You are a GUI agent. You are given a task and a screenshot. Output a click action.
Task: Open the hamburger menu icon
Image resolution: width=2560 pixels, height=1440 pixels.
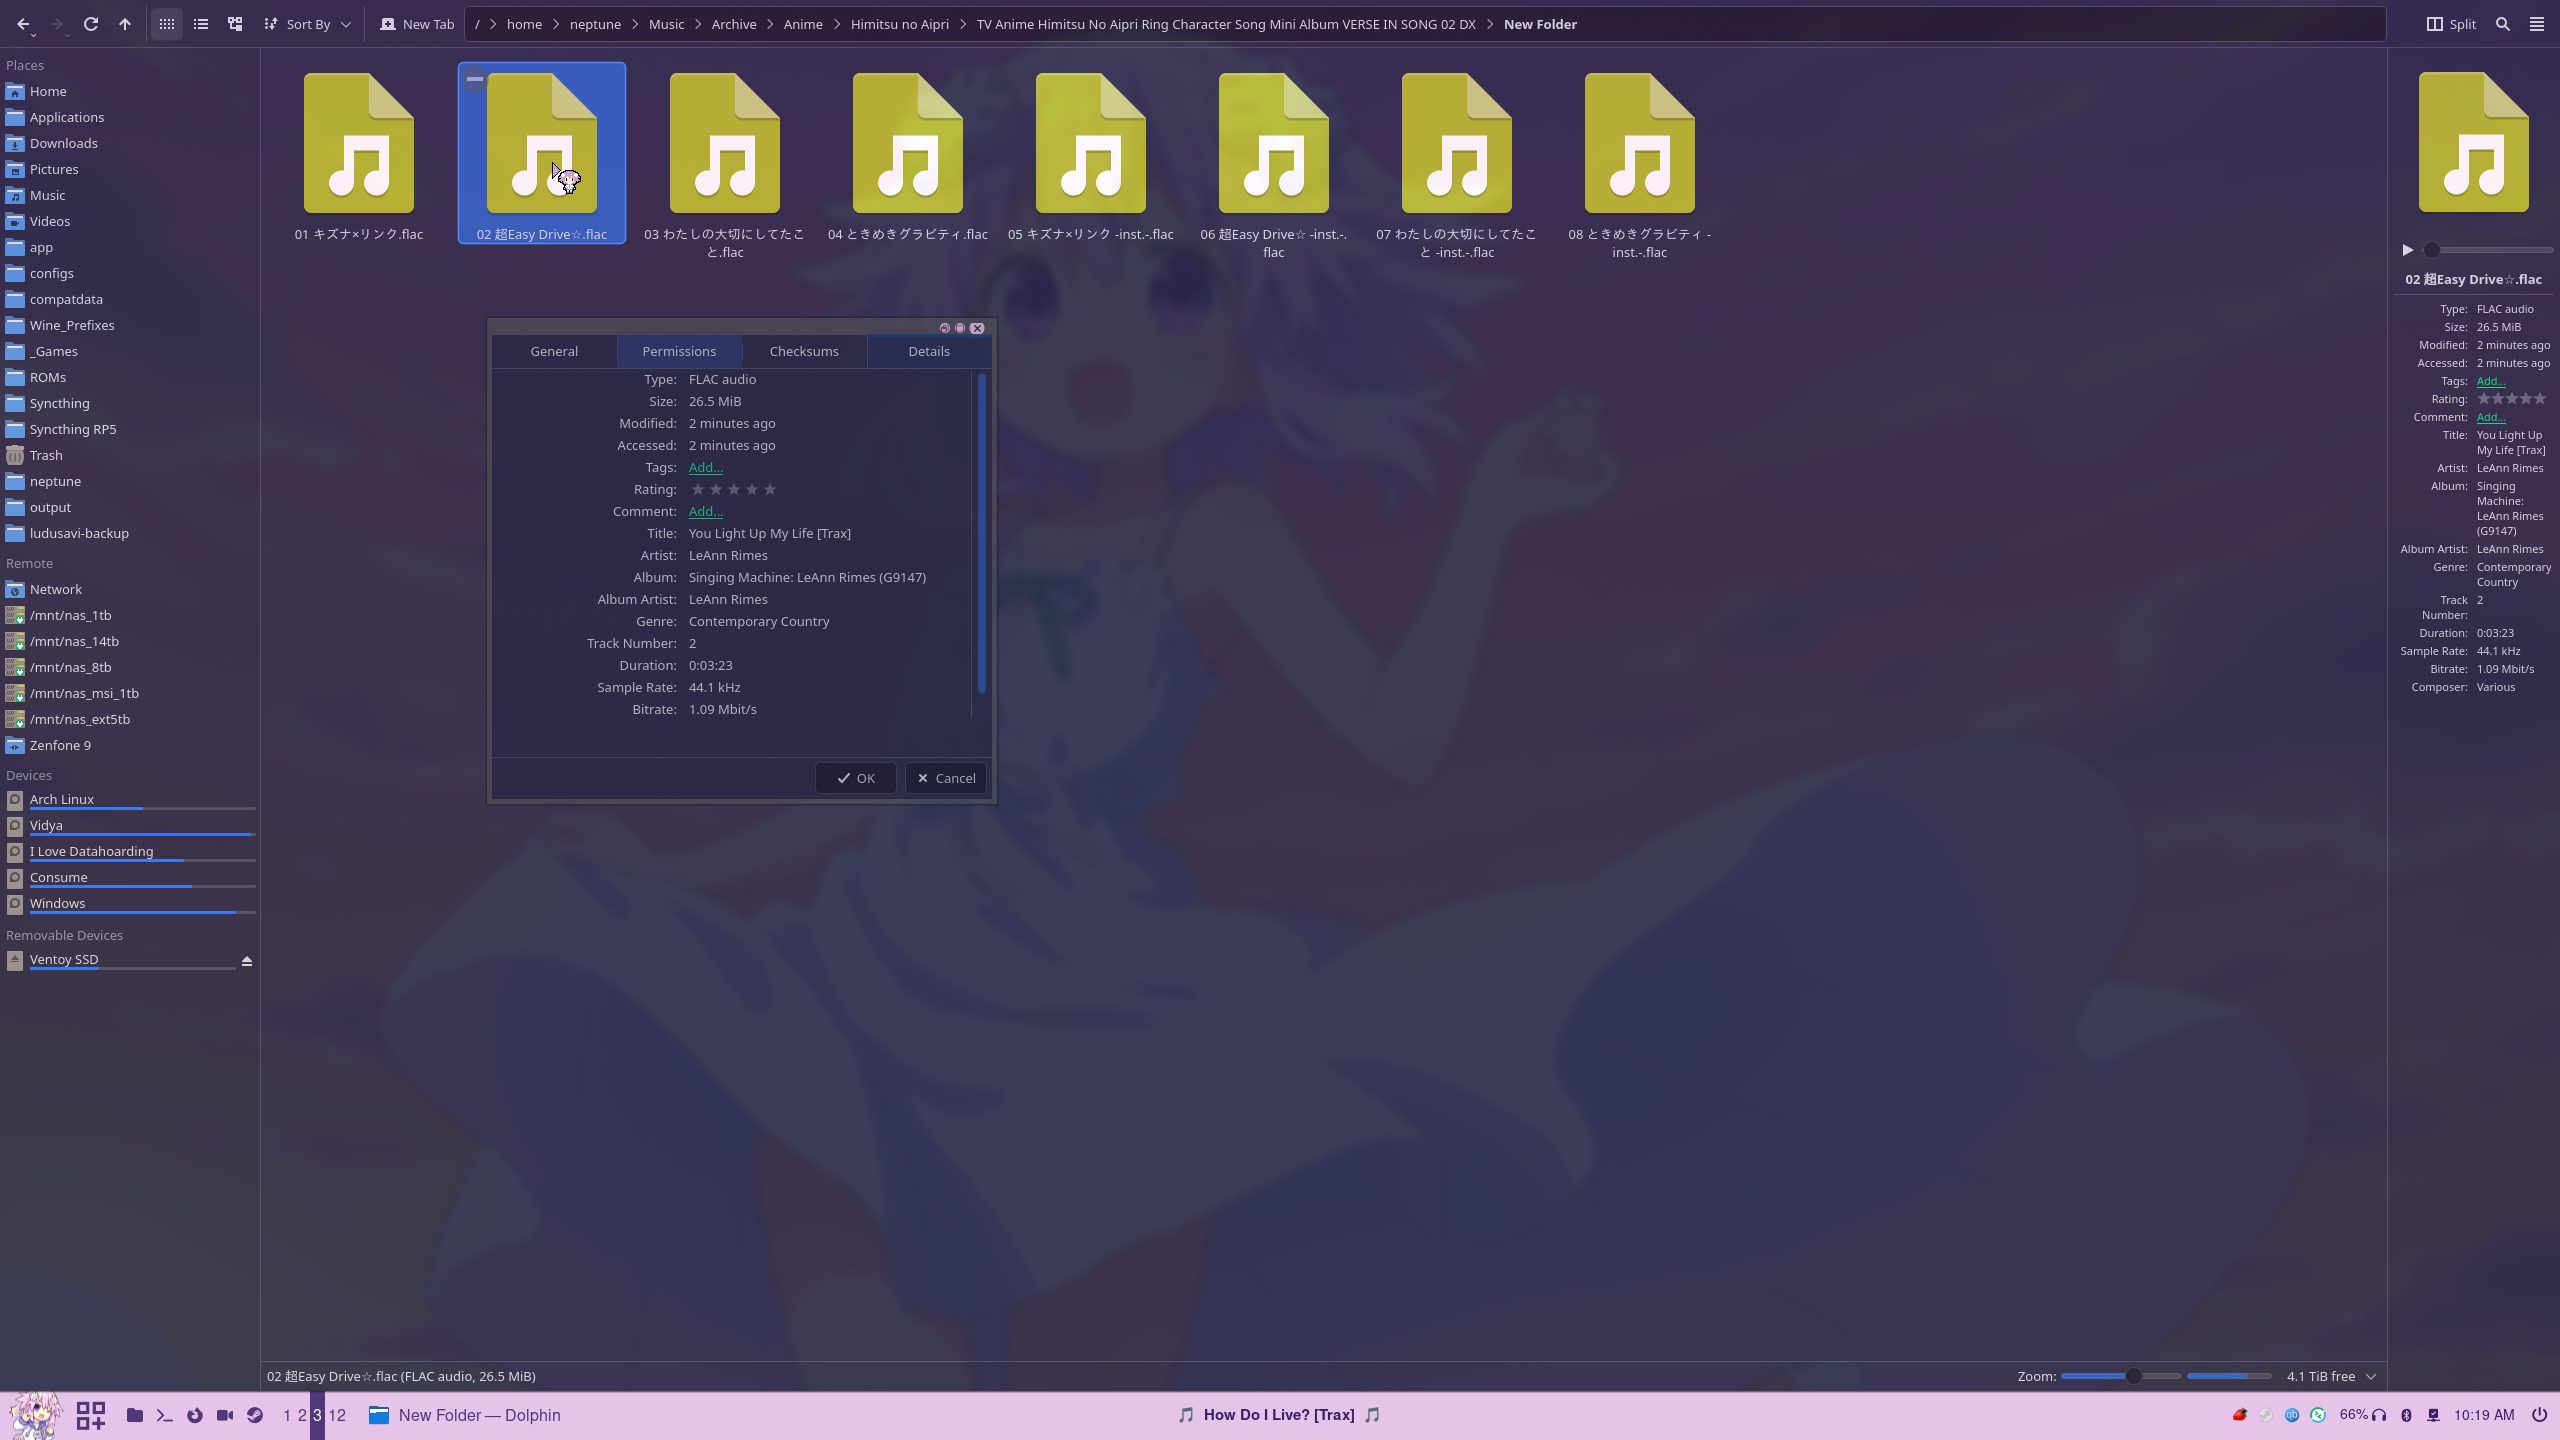click(x=2537, y=24)
